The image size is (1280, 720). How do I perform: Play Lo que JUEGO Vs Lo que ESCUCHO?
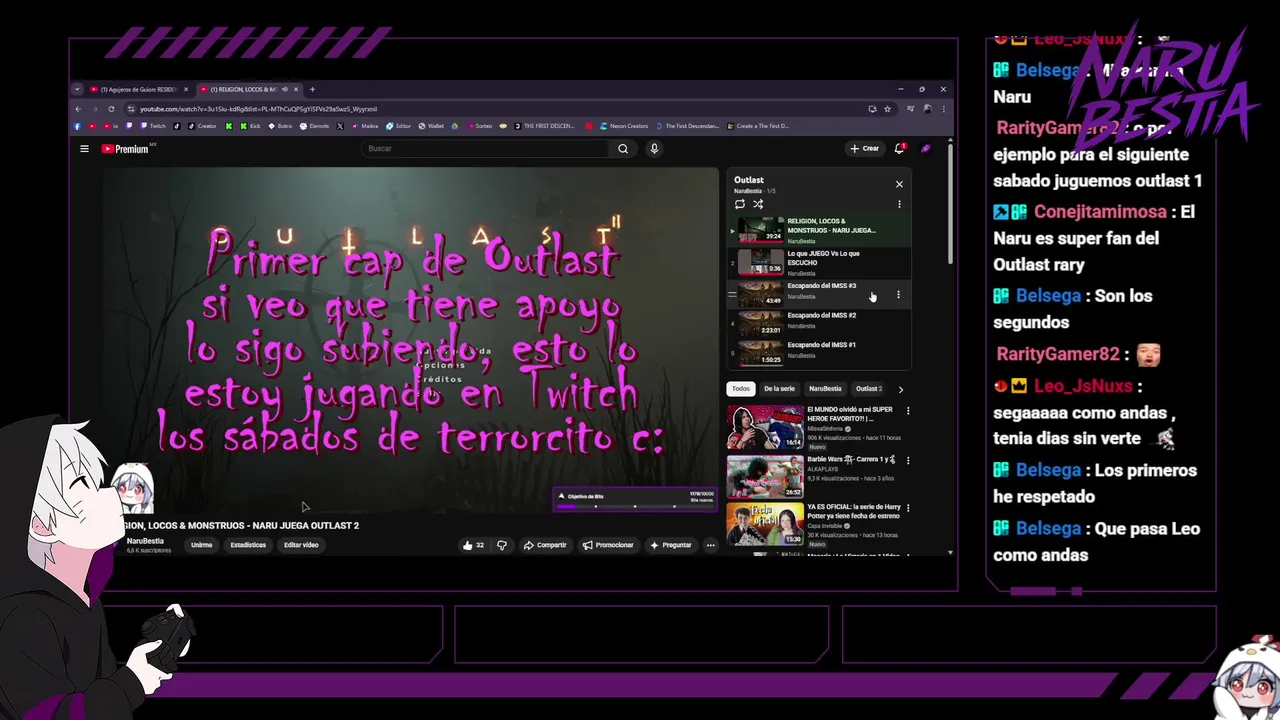[819, 262]
